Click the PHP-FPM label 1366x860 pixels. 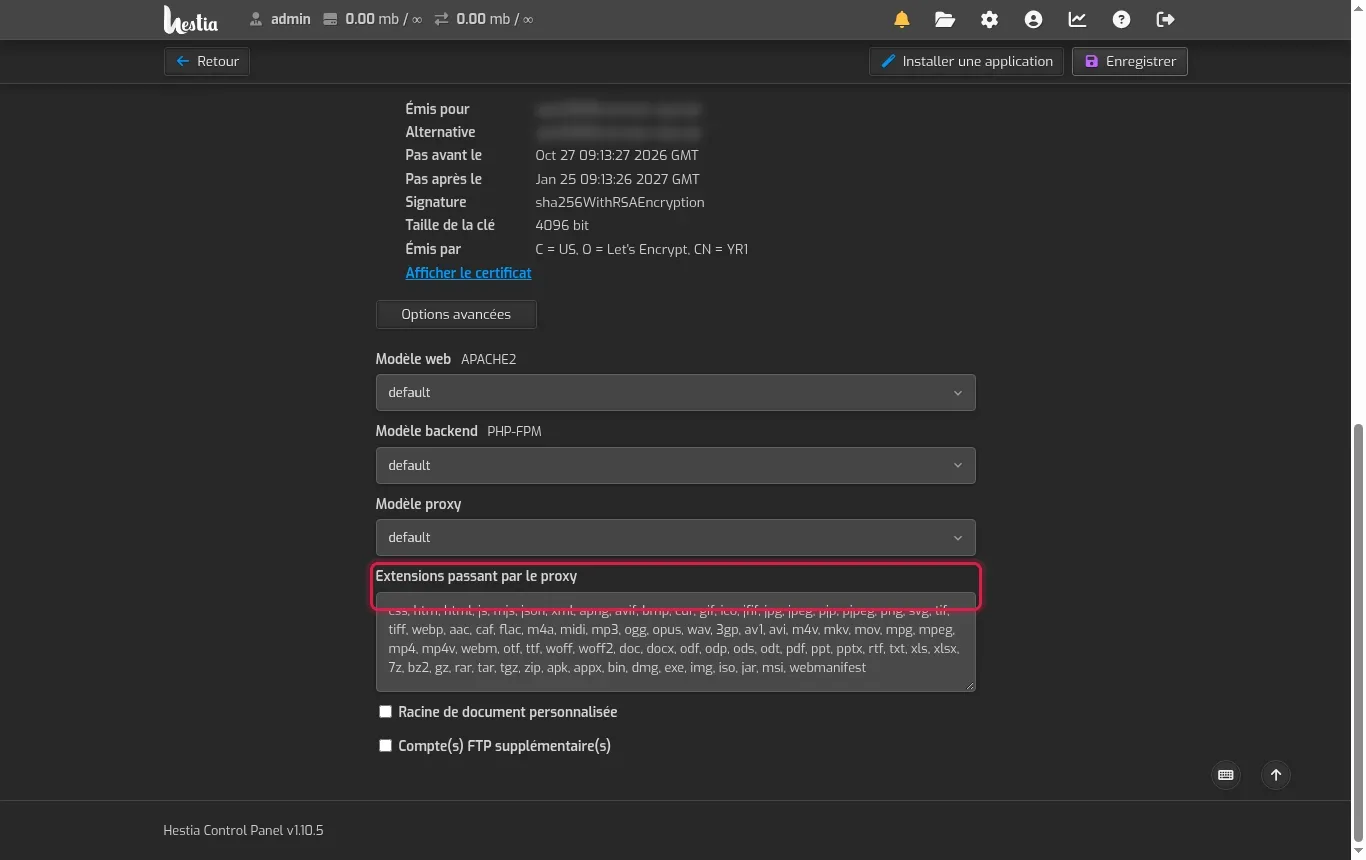[514, 431]
